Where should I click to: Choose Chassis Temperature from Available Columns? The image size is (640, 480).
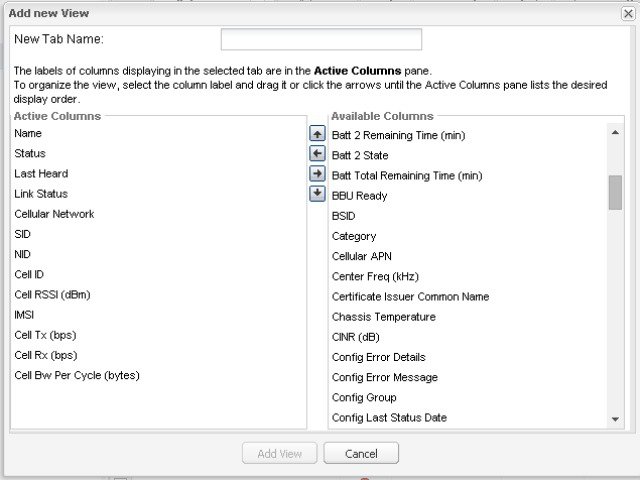(x=383, y=317)
